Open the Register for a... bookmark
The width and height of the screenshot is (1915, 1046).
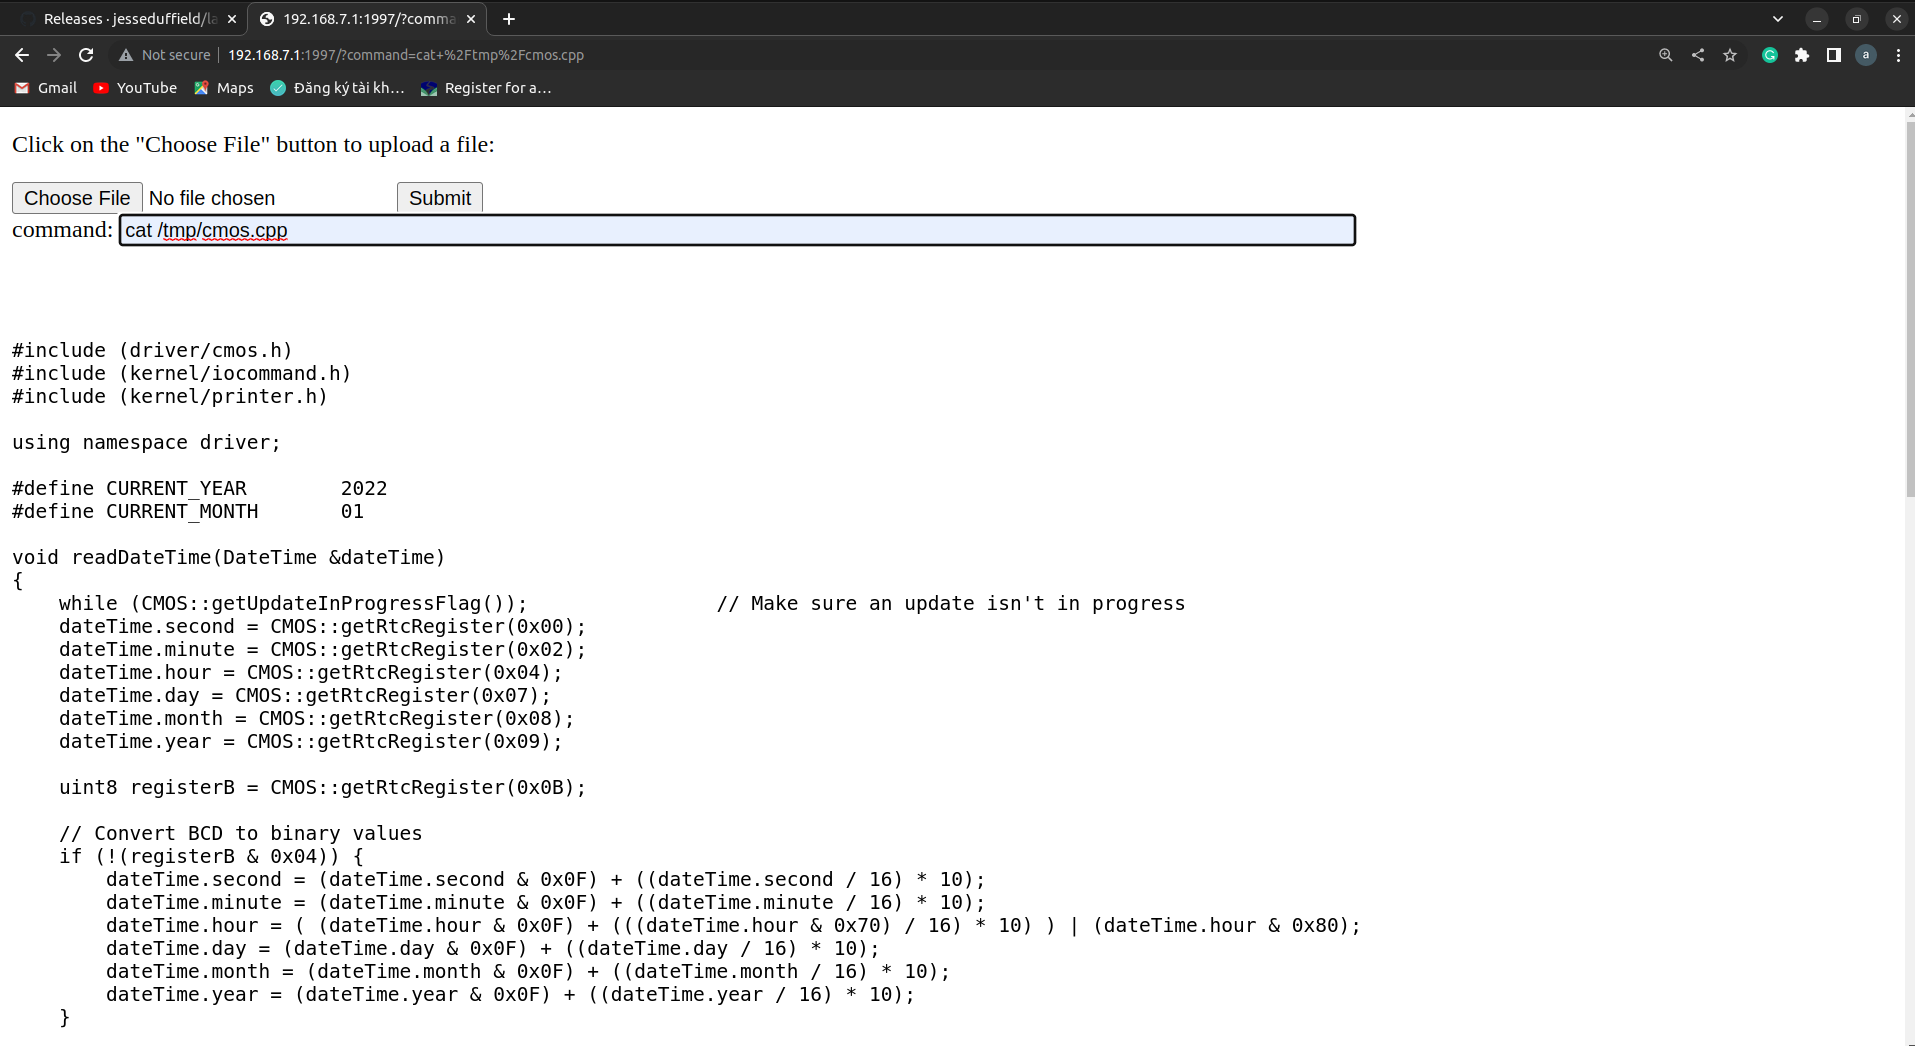(486, 88)
